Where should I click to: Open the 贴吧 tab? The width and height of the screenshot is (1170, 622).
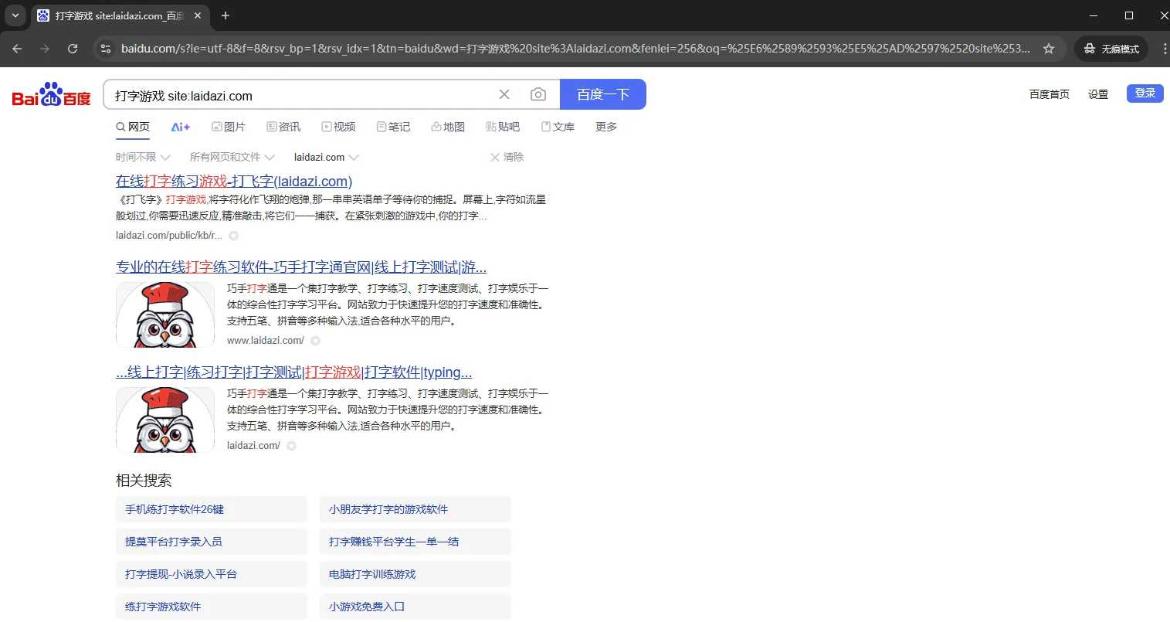pos(503,127)
